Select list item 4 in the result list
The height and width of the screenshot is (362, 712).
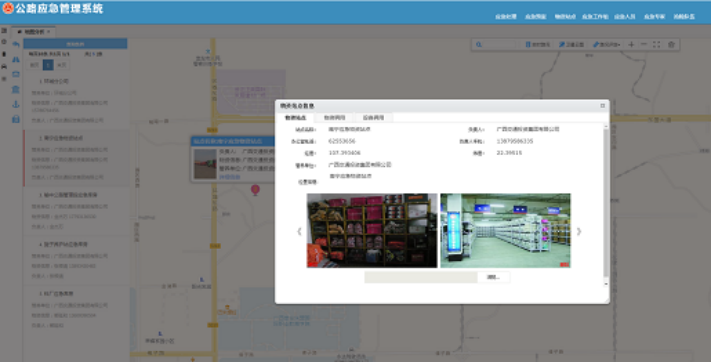coord(75,260)
